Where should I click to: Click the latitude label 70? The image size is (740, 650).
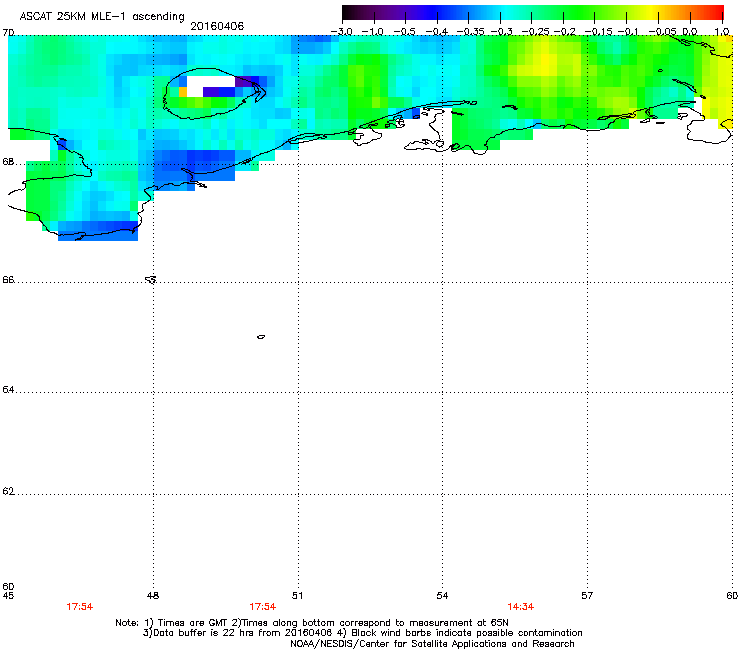pyautogui.click(x=8, y=33)
